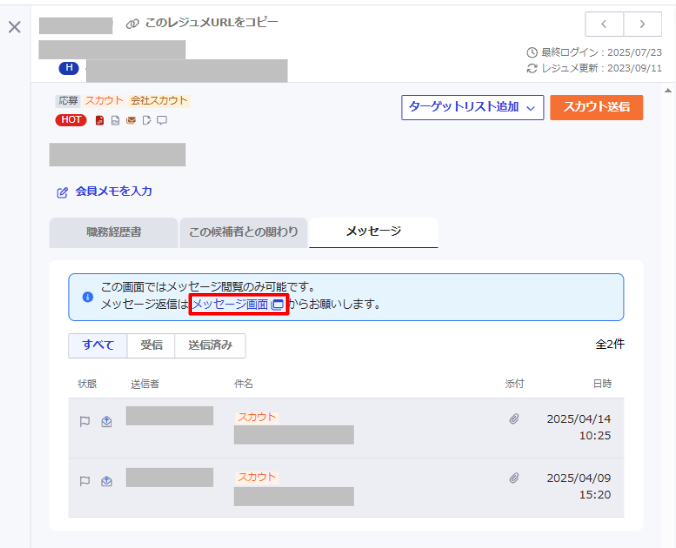Click the scrollbar up arrow
This screenshot has width=676, height=548.
668,91
